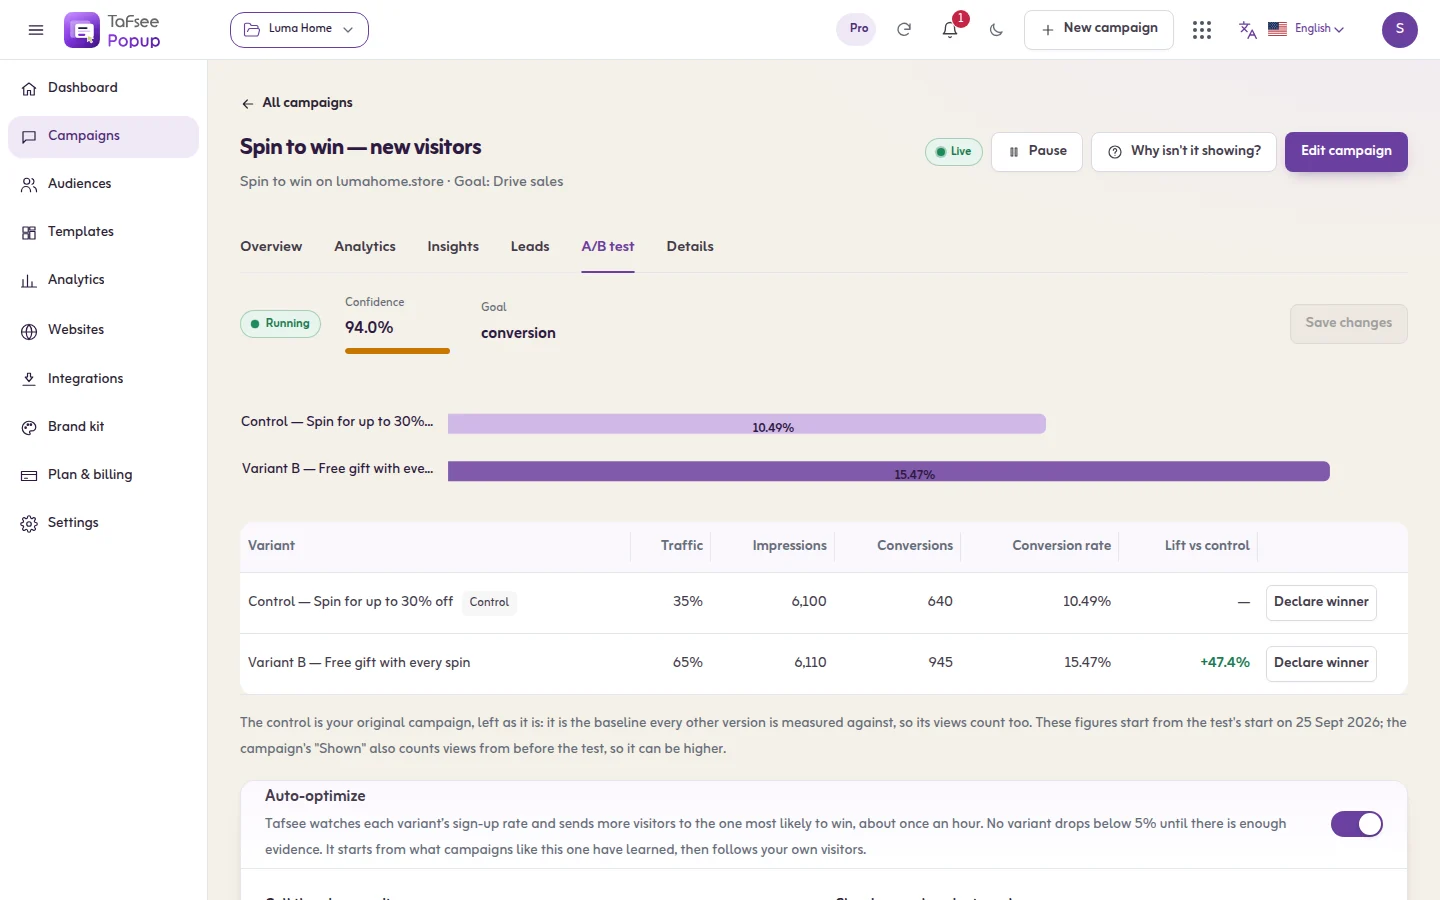Click the US flag icon
Viewport: 1440px width, 900px height.
tap(1277, 29)
